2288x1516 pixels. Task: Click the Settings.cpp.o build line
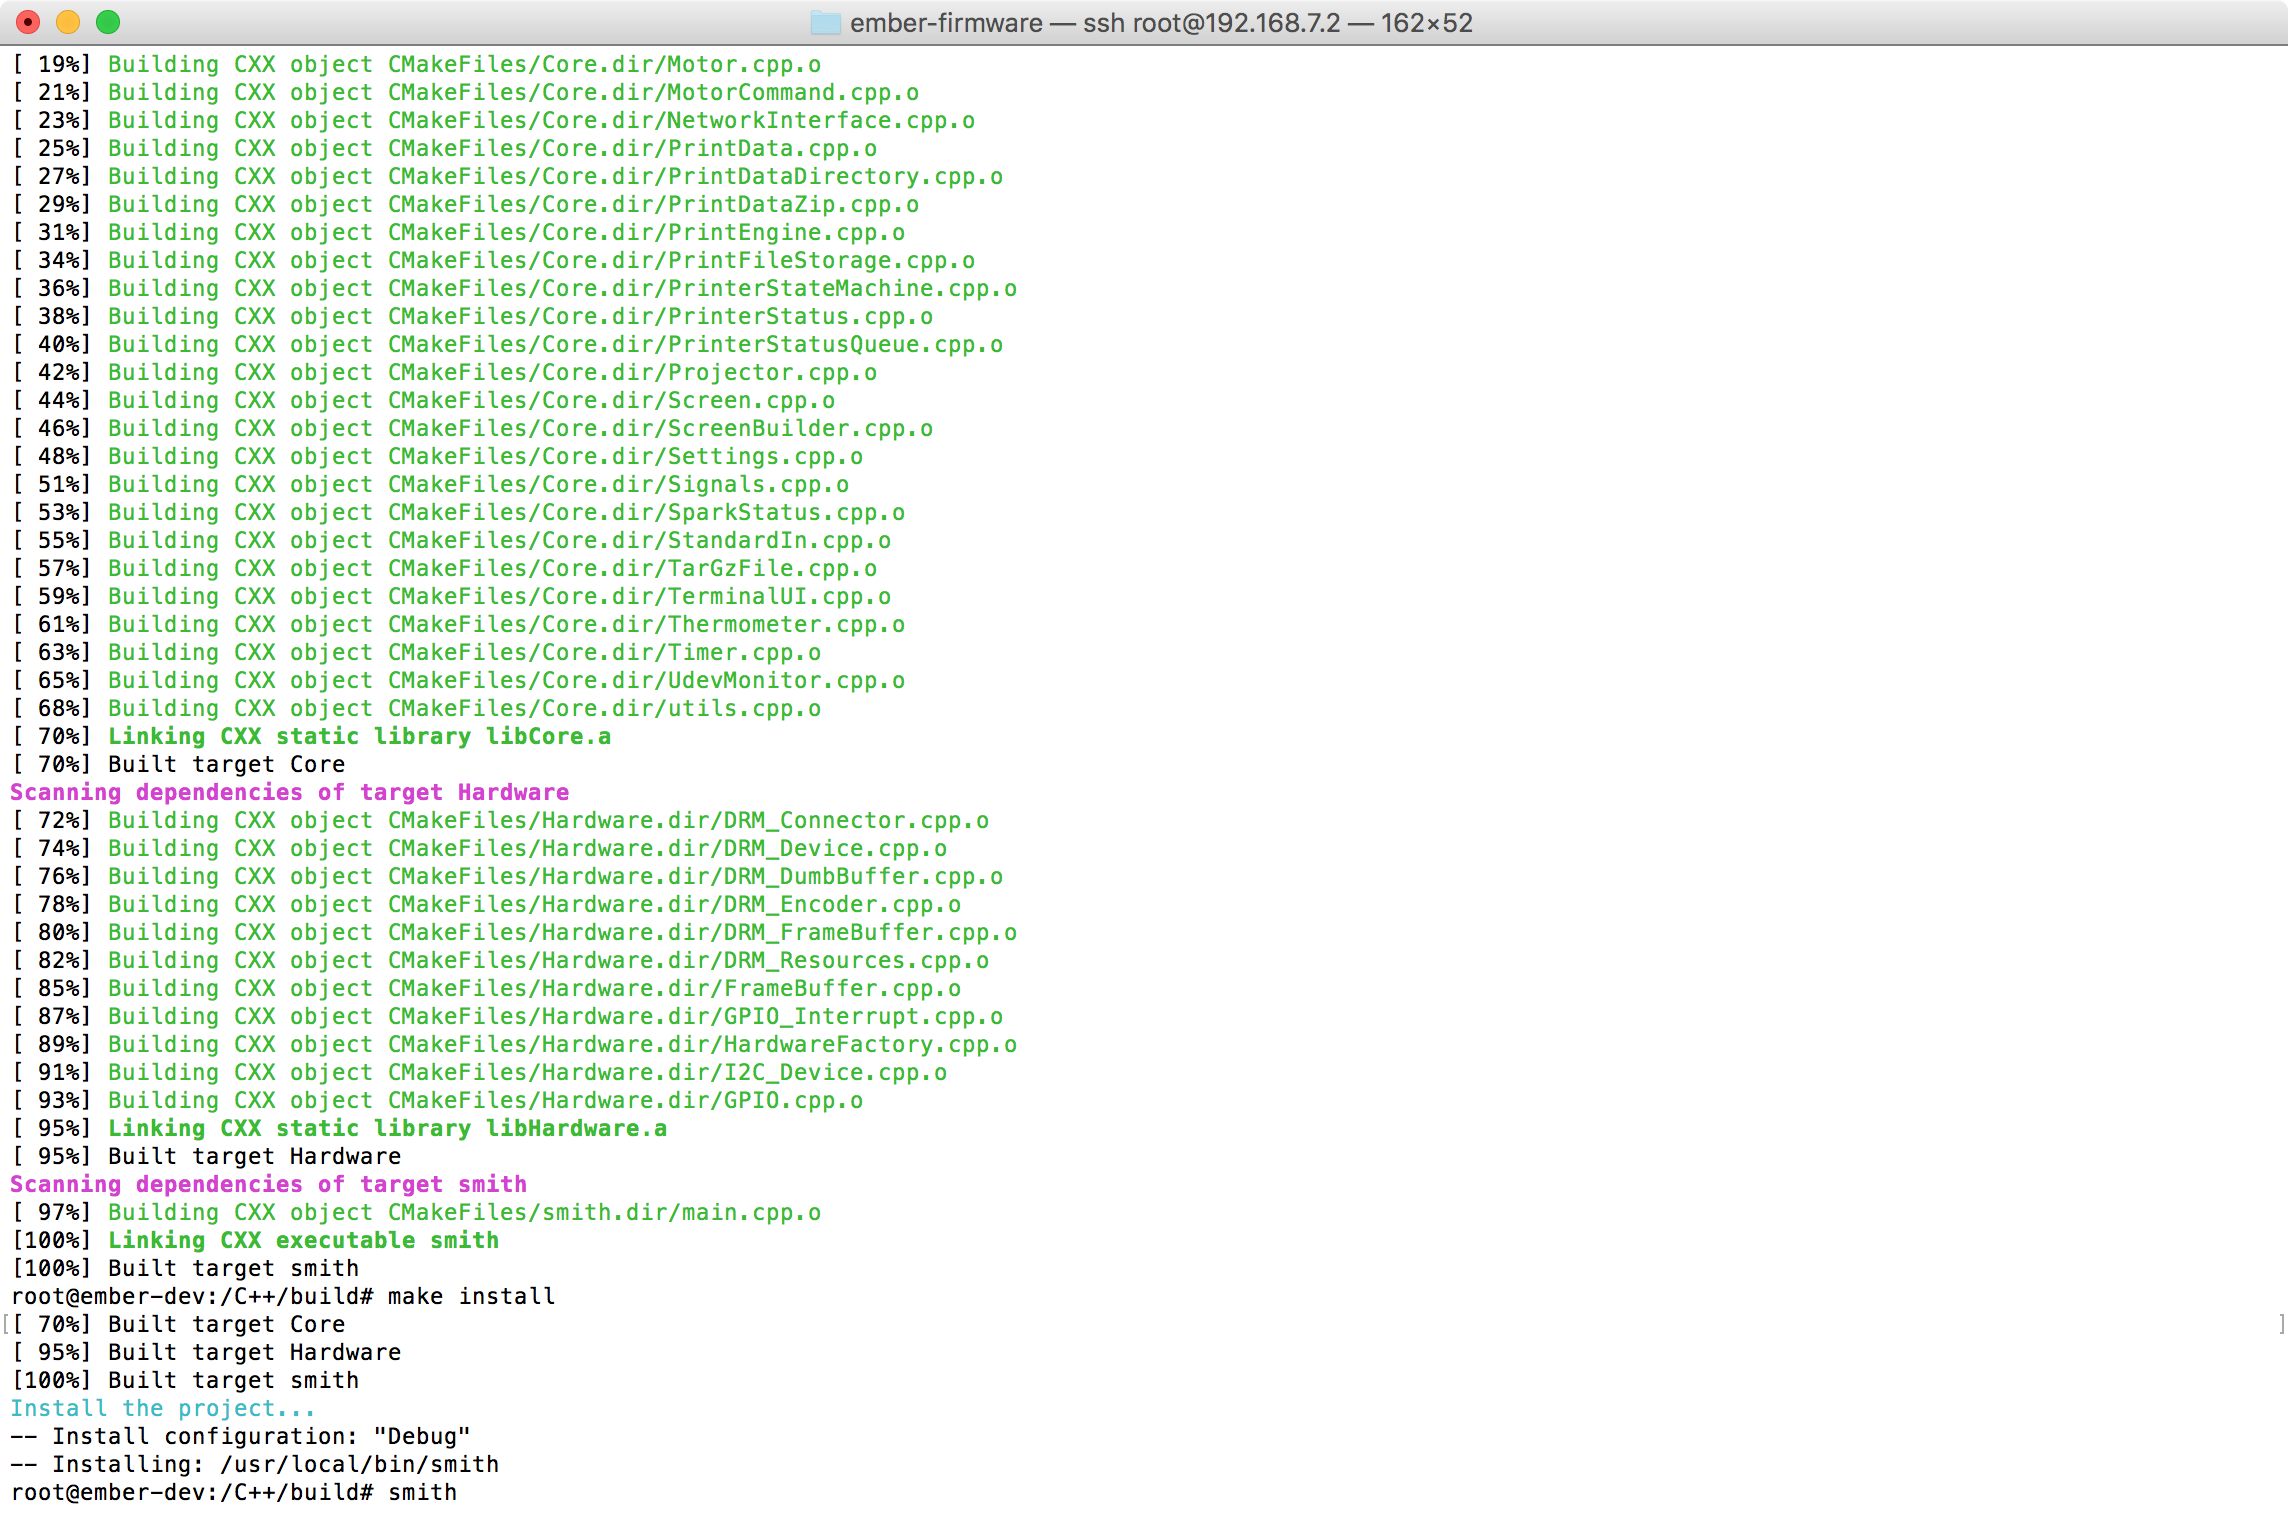(x=437, y=456)
